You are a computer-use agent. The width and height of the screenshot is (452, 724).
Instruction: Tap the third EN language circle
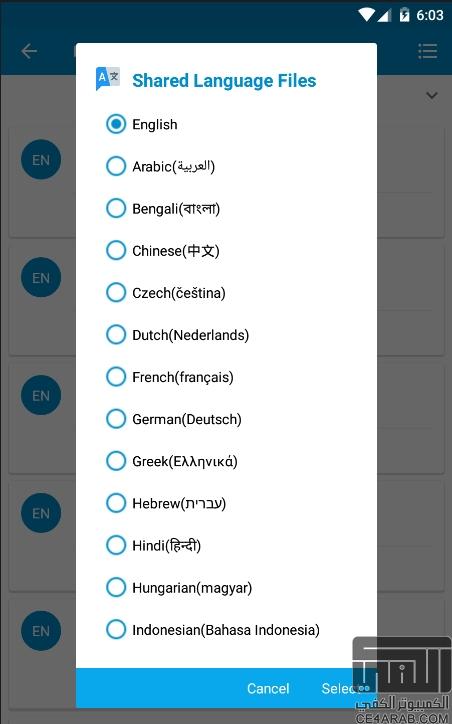click(41, 395)
